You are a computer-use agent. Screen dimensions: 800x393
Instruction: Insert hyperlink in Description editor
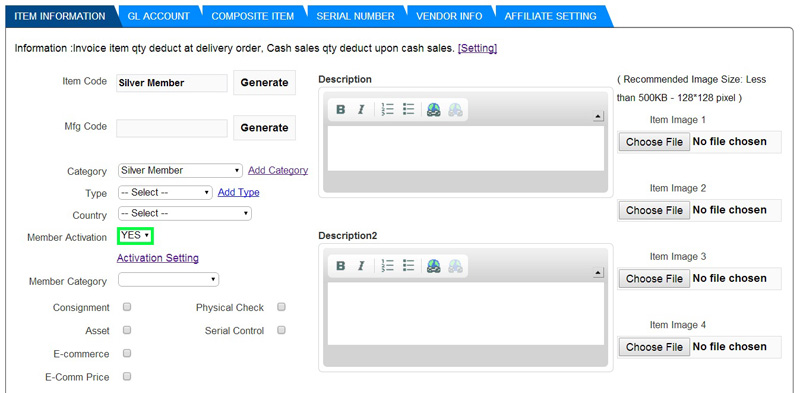click(x=434, y=110)
